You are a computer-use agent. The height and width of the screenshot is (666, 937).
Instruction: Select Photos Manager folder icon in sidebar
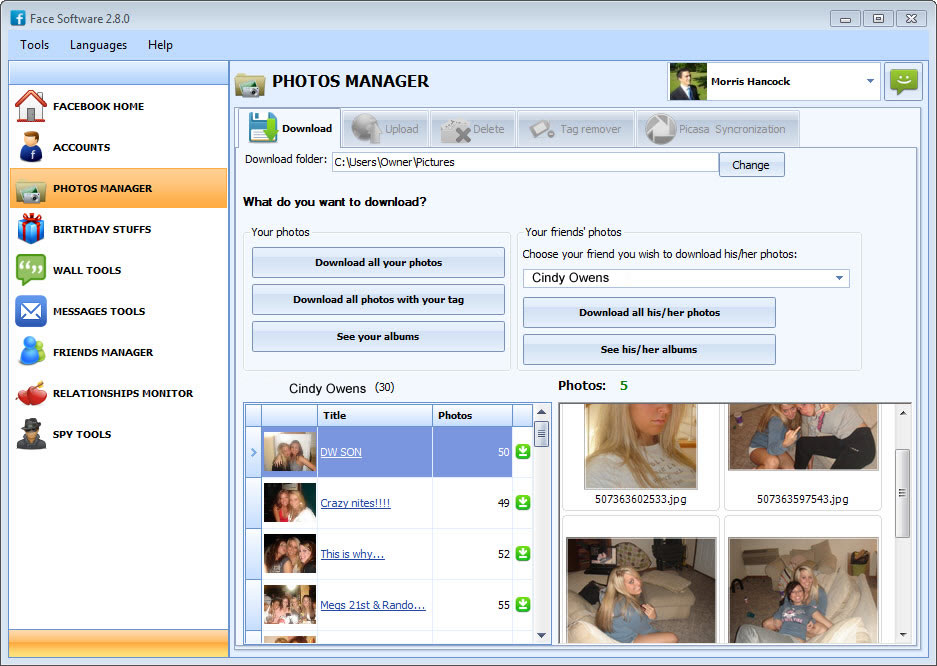30,190
